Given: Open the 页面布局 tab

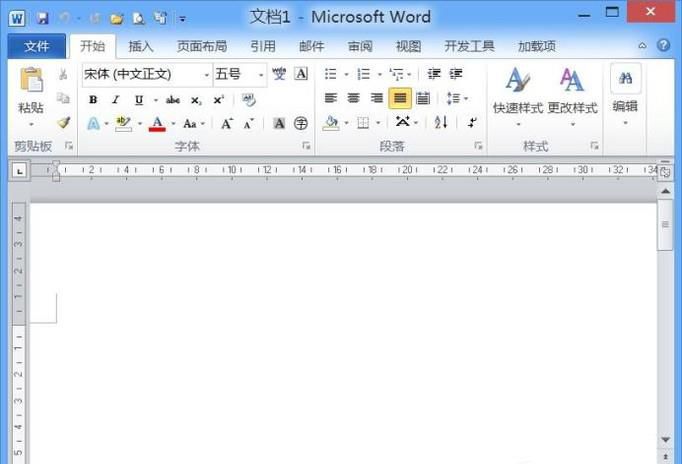Looking at the screenshot, I should coord(202,46).
